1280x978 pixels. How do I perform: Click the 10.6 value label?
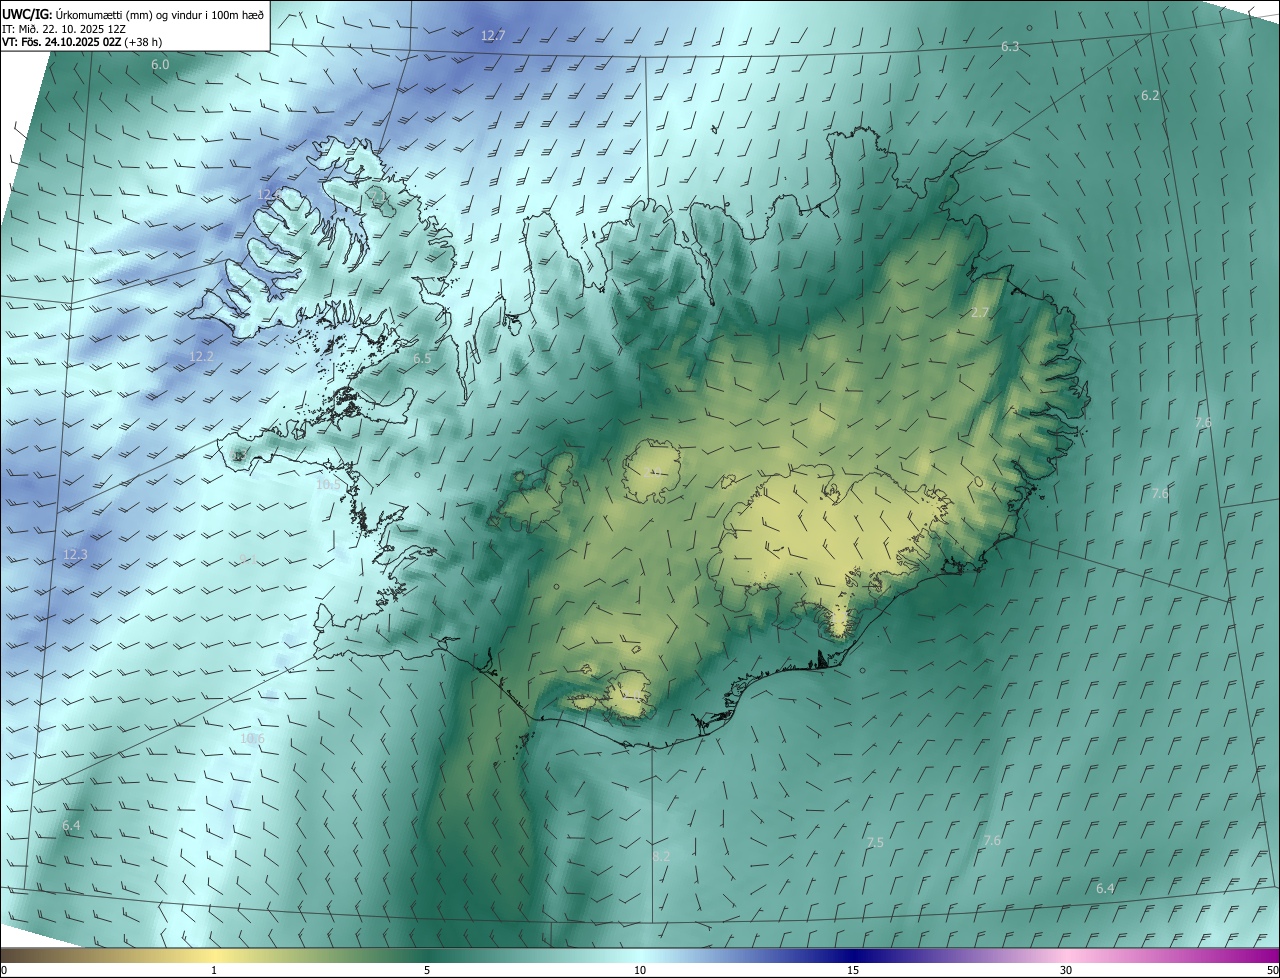tap(252, 740)
